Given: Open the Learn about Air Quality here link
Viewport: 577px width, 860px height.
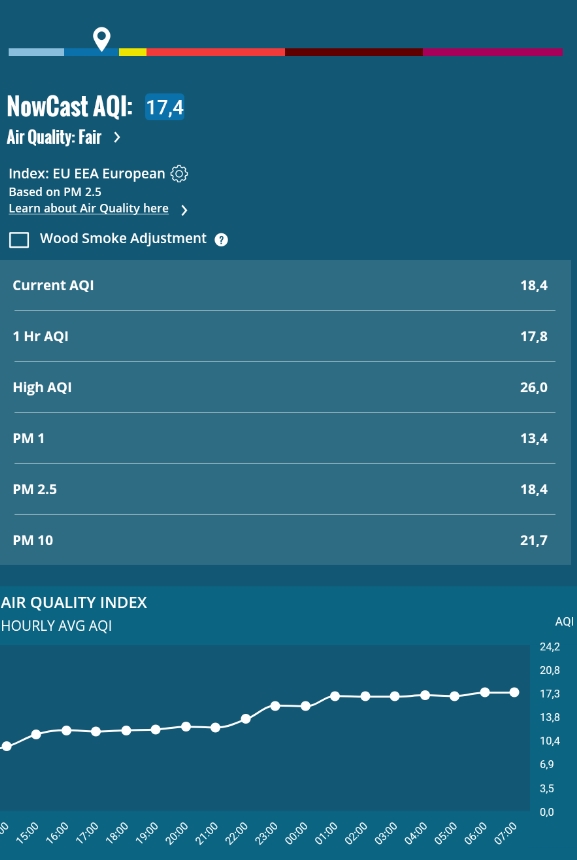Looking at the screenshot, I should 88,208.
